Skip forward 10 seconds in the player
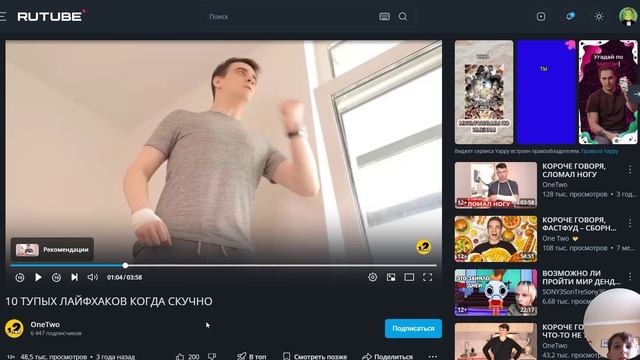Image resolution: width=640 pixels, height=360 pixels. (x=56, y=278)
